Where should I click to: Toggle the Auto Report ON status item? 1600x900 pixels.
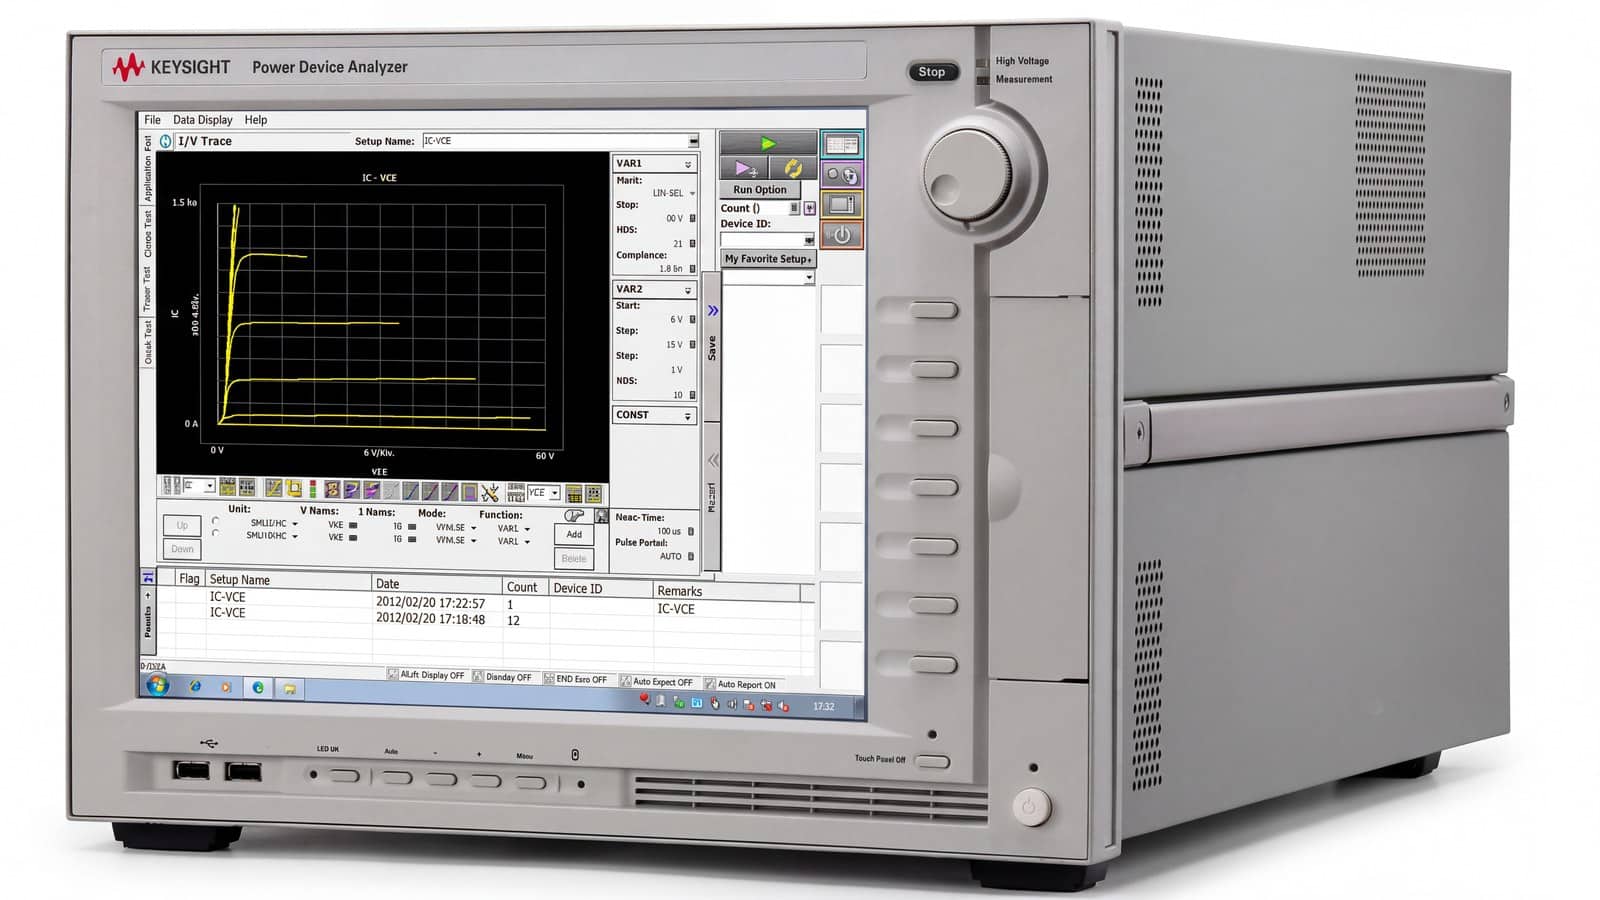pos(740,685)
